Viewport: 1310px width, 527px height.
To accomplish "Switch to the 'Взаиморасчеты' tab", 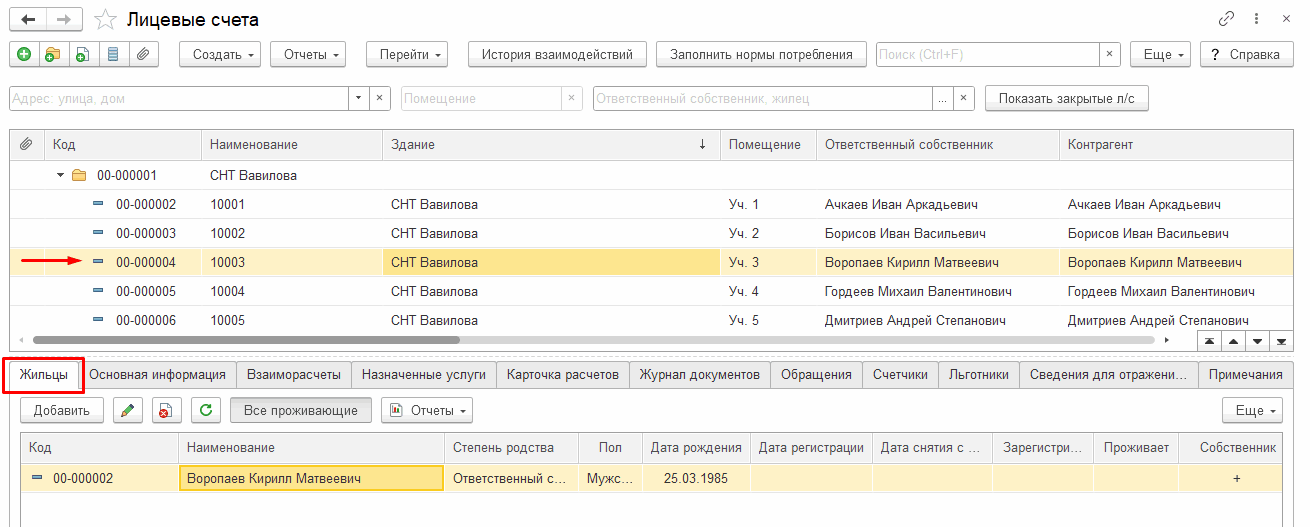I will click(294, 375).
